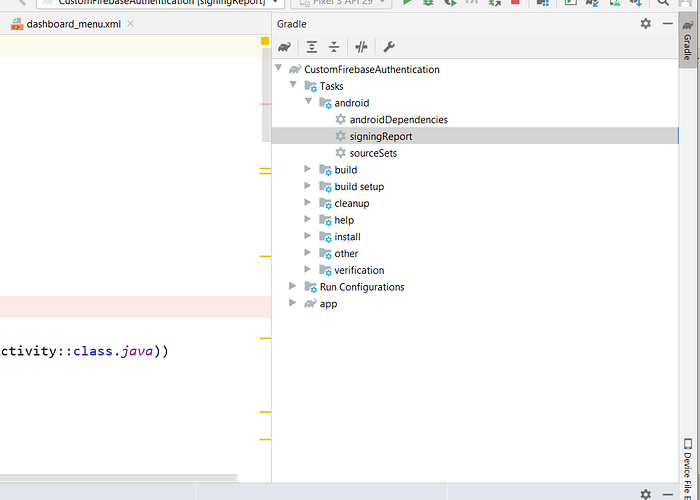
Task: Click the CustomFirebaseAuthentication project label
Action: 372,69
